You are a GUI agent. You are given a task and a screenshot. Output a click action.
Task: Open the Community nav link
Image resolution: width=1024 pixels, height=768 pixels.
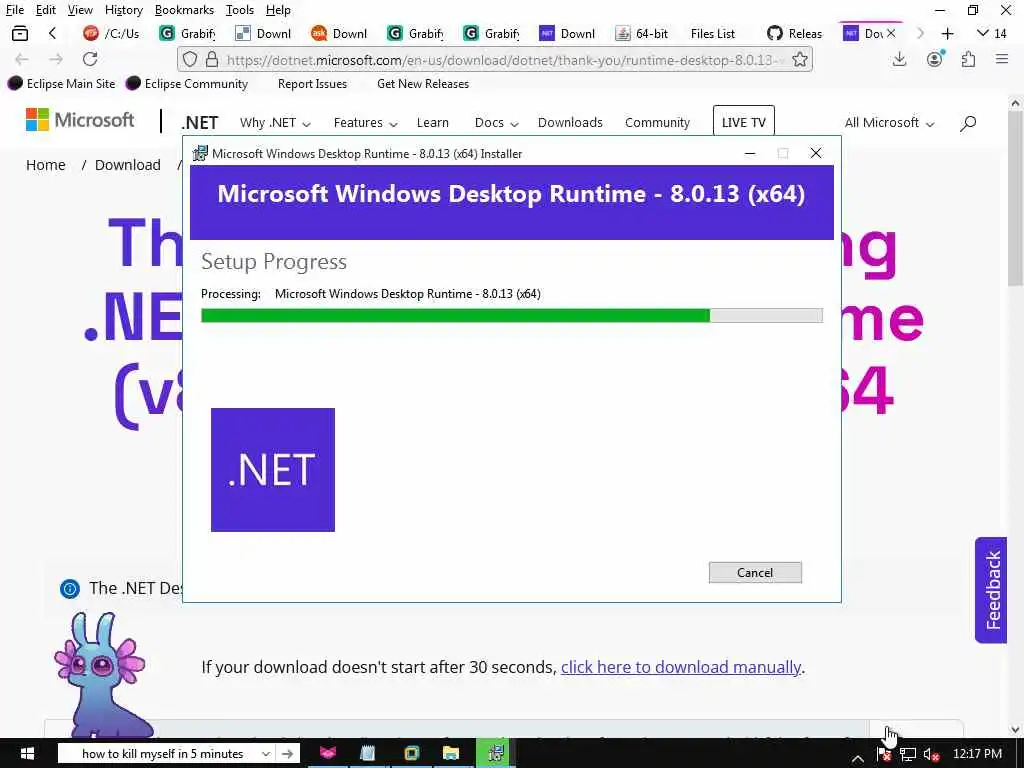click(x=657, y=123)
